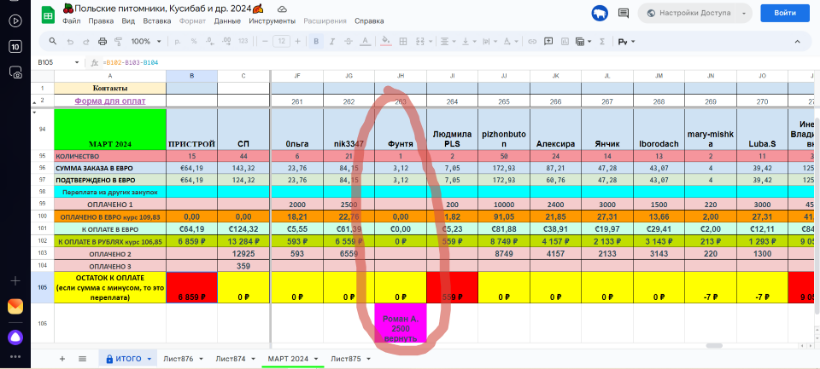Open the search the menus magnifier
The image size is (820, 369).
pyautogui.click(x=52, y=41)
